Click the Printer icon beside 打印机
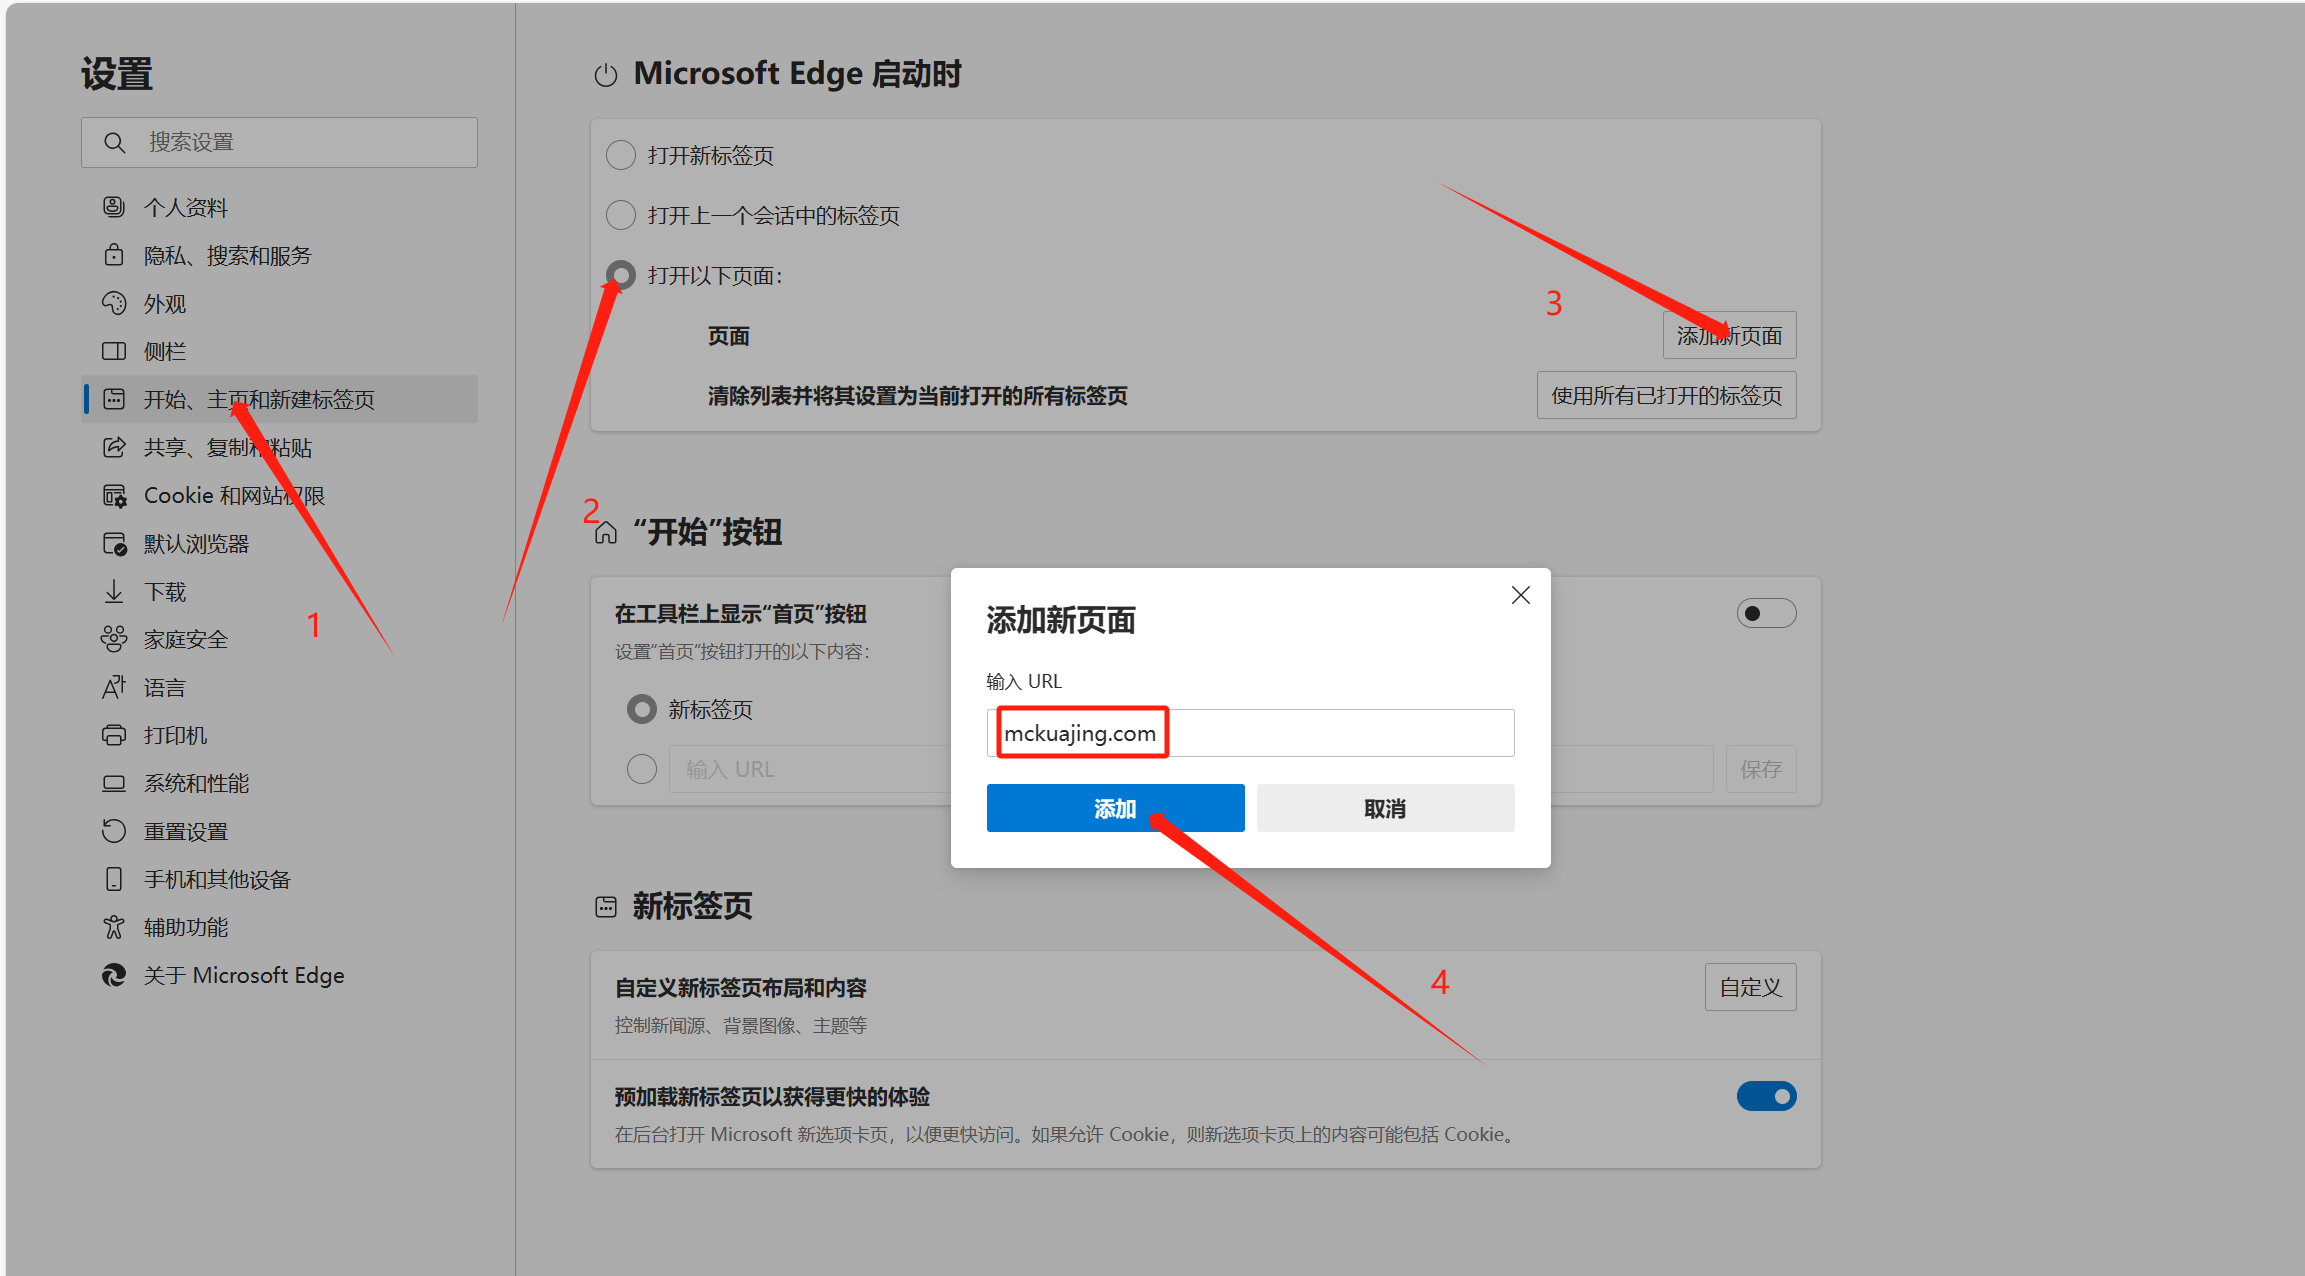Image resolution: width=2305 pixels, height=1276 pixels. [x=114, y=735]
